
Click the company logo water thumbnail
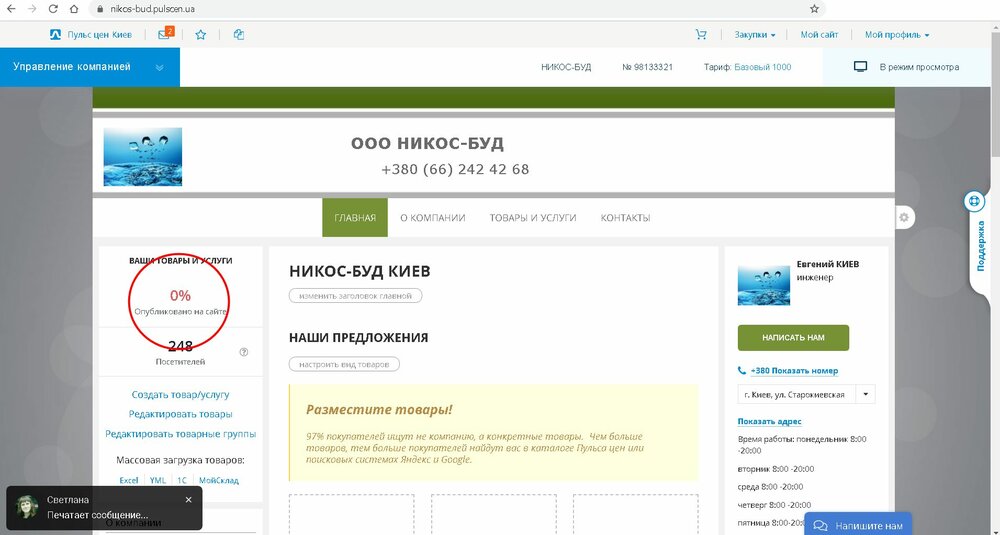coord(143,157)
